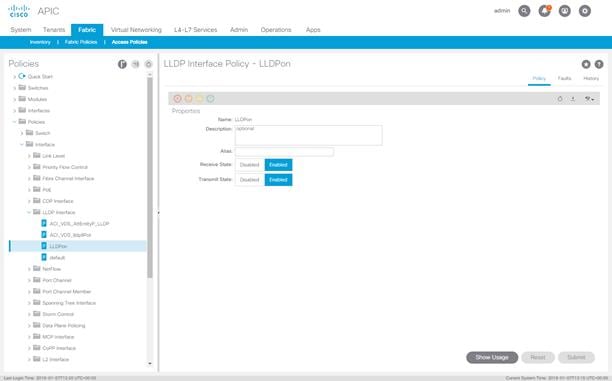Open the Fabric Policies submenu link
The height and width of the screenshot is (381, 612).
(x=81, y=42)
